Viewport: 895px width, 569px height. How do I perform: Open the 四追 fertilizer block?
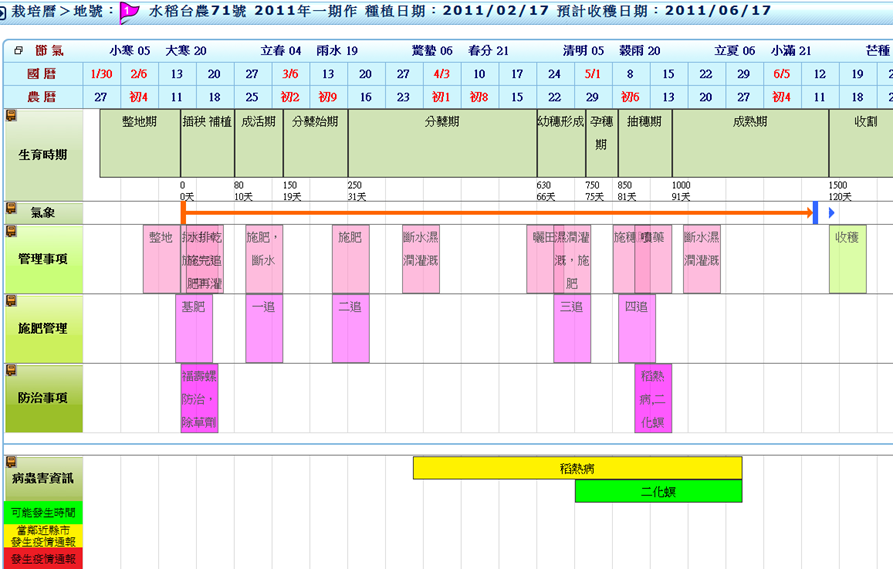coord(637,329)
